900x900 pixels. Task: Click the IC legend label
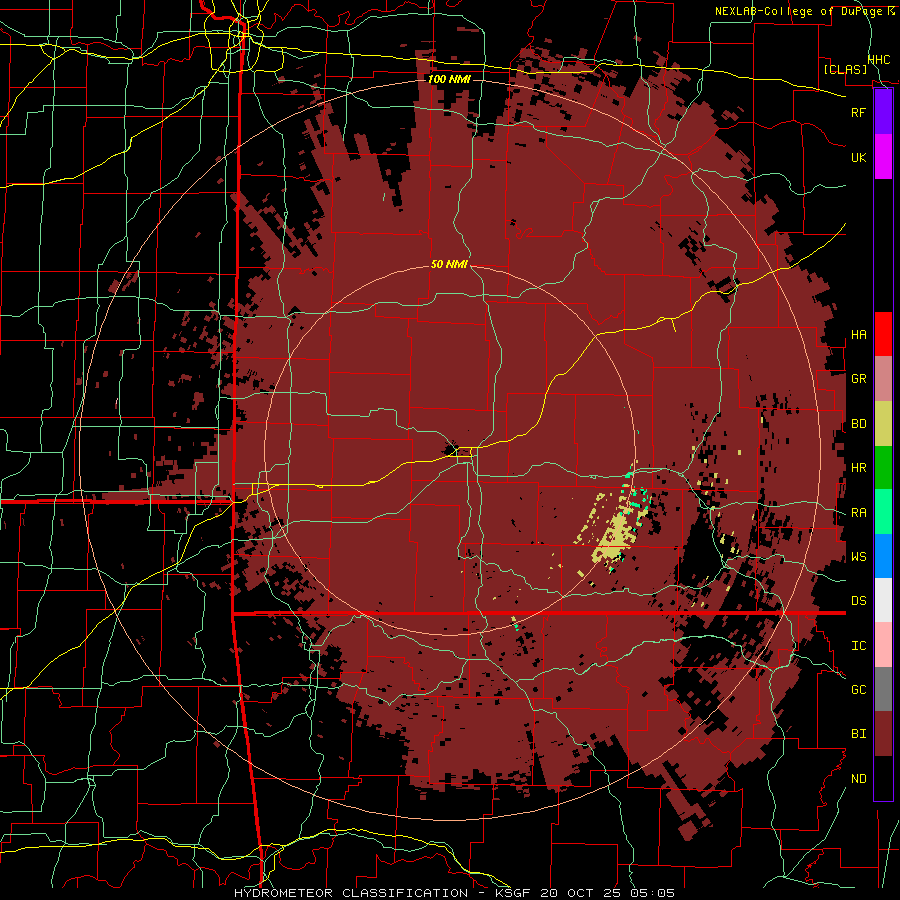coord(858,646)
